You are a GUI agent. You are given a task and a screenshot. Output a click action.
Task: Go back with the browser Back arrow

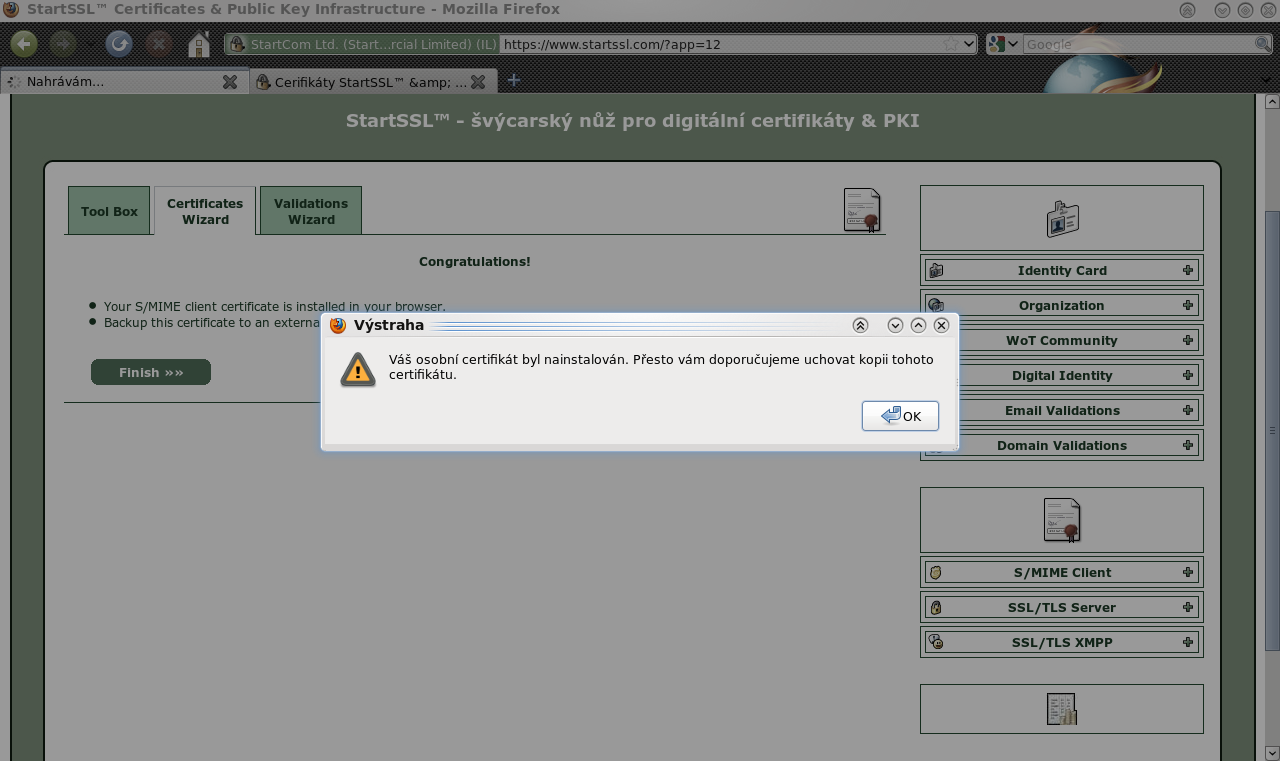(x=24, y=44)
